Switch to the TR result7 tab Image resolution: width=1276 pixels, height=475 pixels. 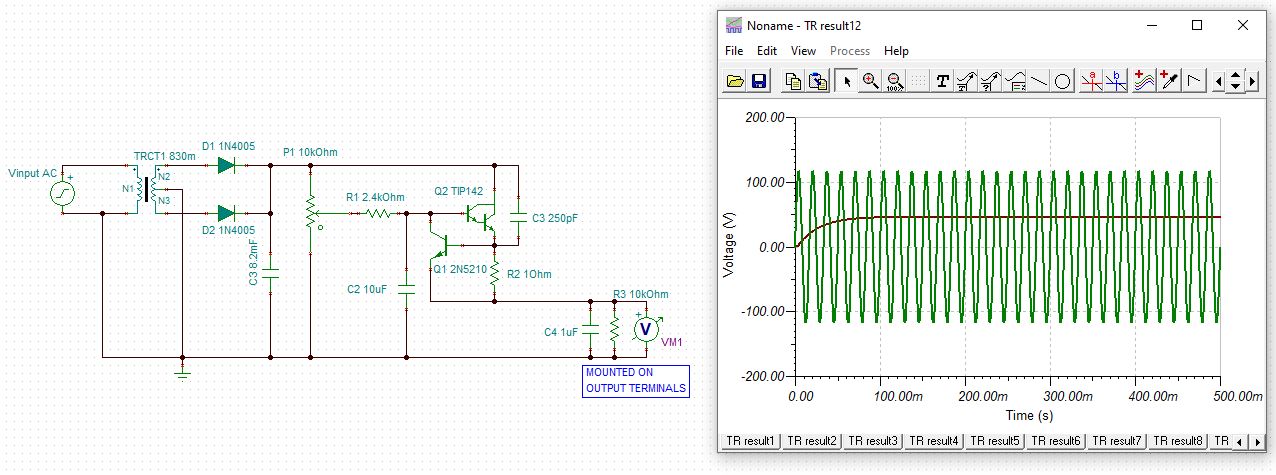(x=1116, y=441)
